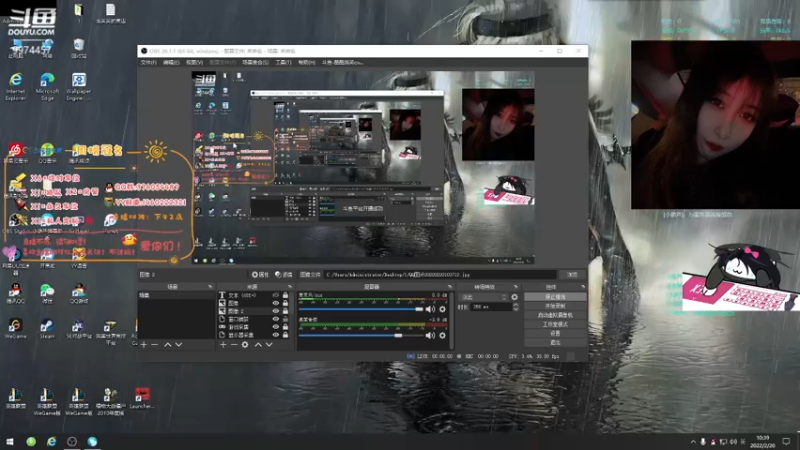Open the 文件(F) menu in OBS
This screenshot has height=450, width=800.
(x=148, y=63)
